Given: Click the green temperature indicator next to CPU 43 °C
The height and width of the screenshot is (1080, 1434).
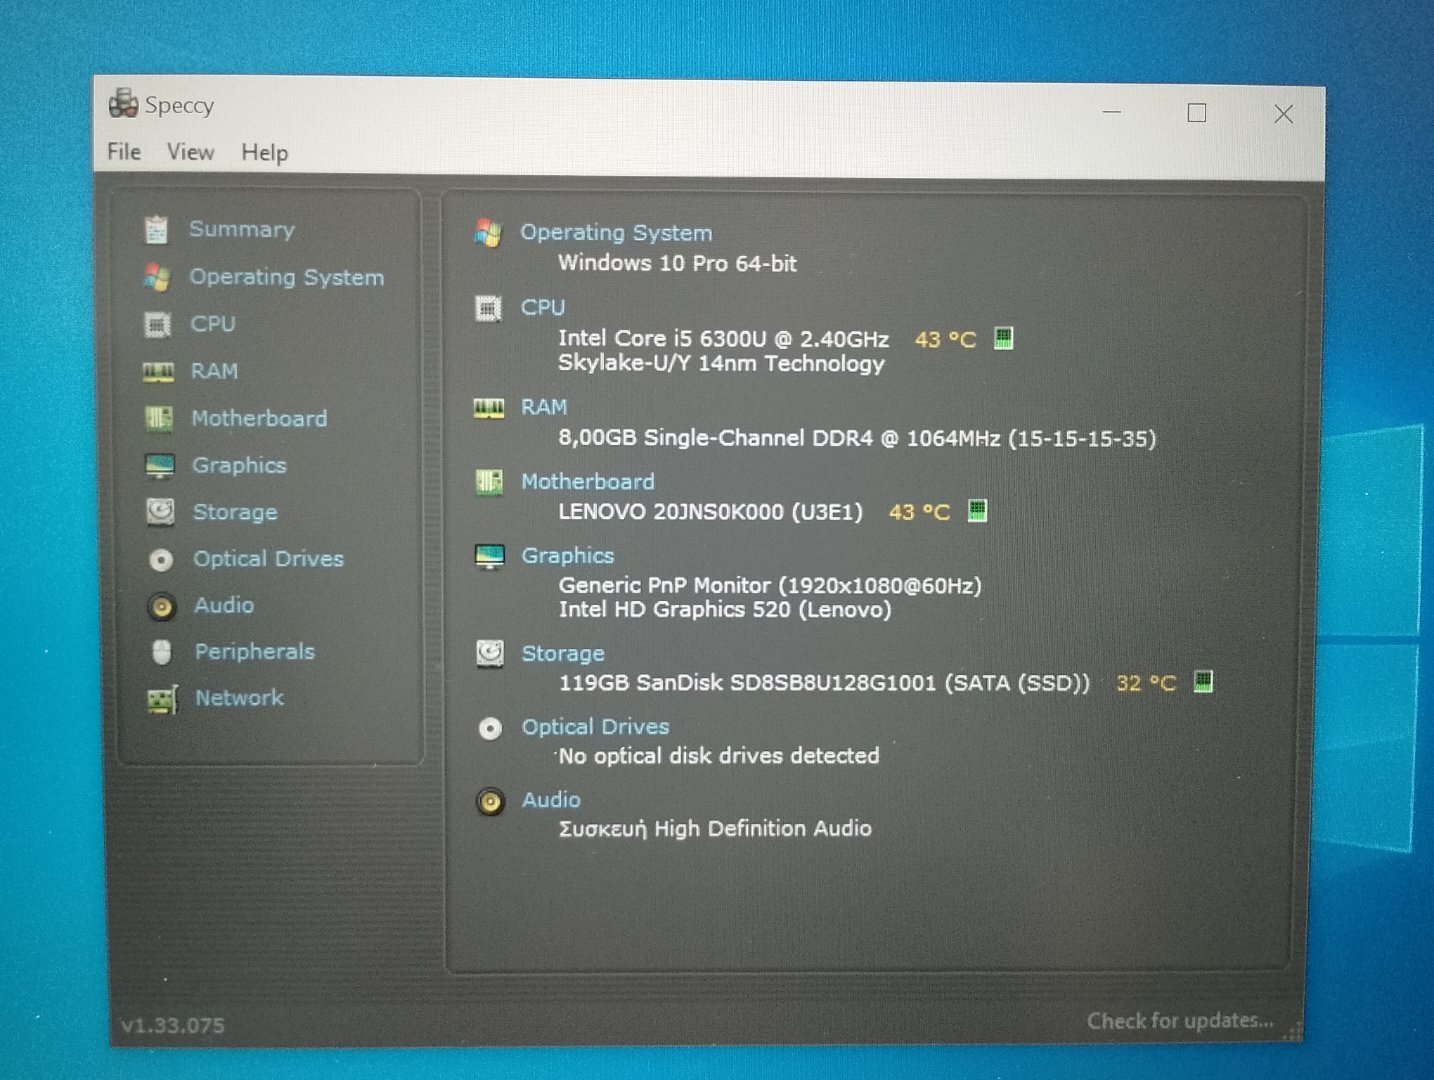Looking at the screenshot, I should (x=1003, y=338).
